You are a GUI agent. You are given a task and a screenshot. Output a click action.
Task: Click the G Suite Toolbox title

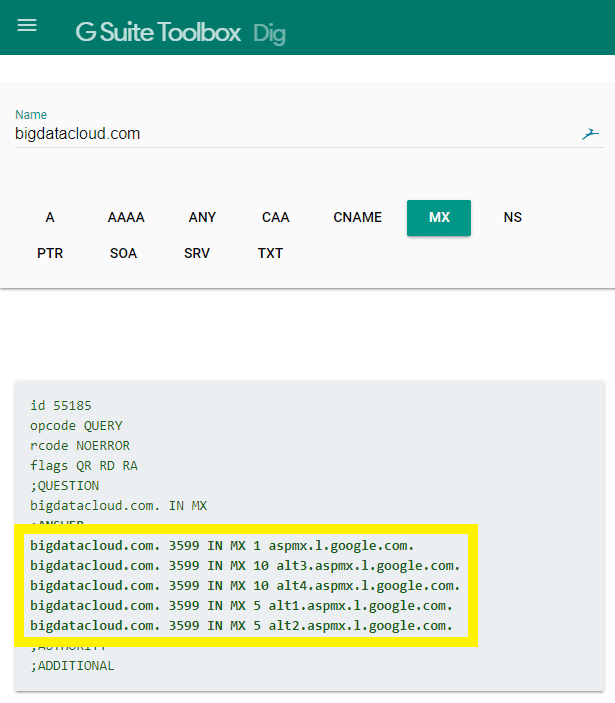tap(158, 32)
